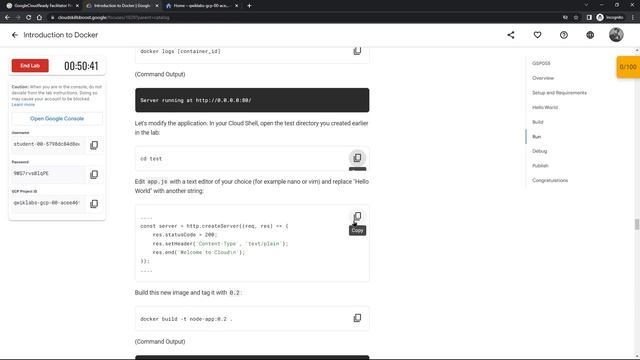Click the browser address bar
The image size is (640, 360).
[x=302, y=18]
